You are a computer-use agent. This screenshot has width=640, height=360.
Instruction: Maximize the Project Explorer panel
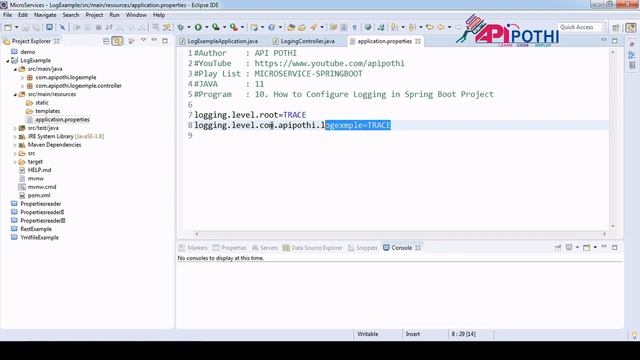point(165,41)
